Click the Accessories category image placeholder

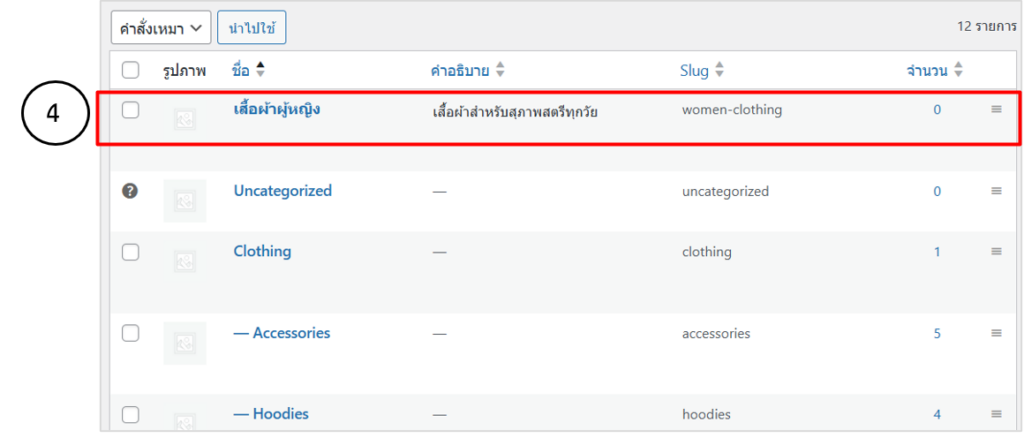(x=184, y=342)
